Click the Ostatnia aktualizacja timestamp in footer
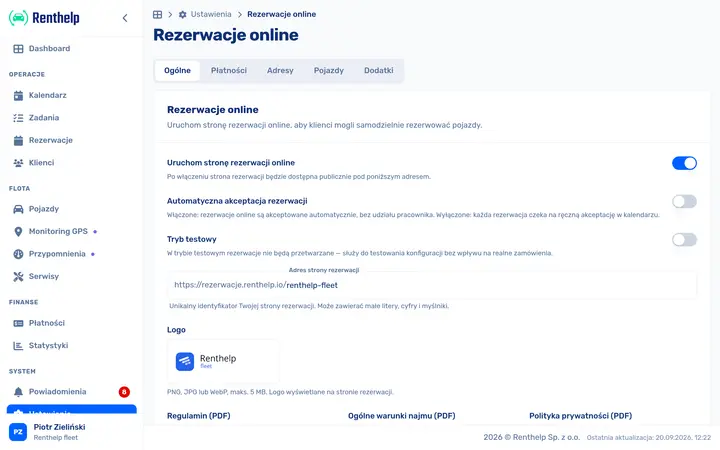Viewport: 720px width, 450px height. (x=648, y=438)
